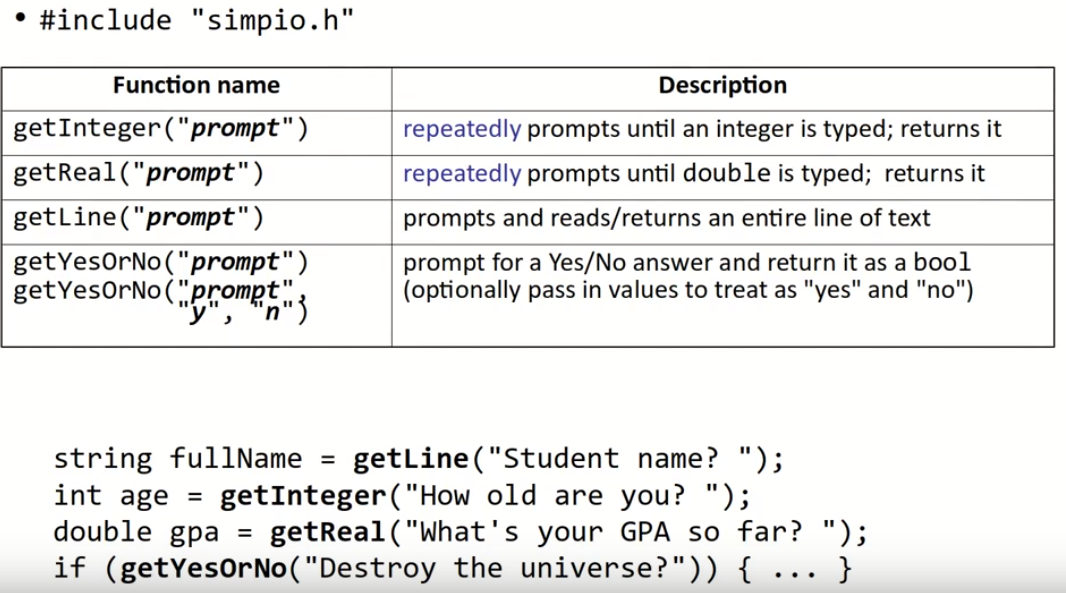Click the "bool" keyword in the description
The height and width of the screenshot is (593, 1066).
[x=944, y=262]
